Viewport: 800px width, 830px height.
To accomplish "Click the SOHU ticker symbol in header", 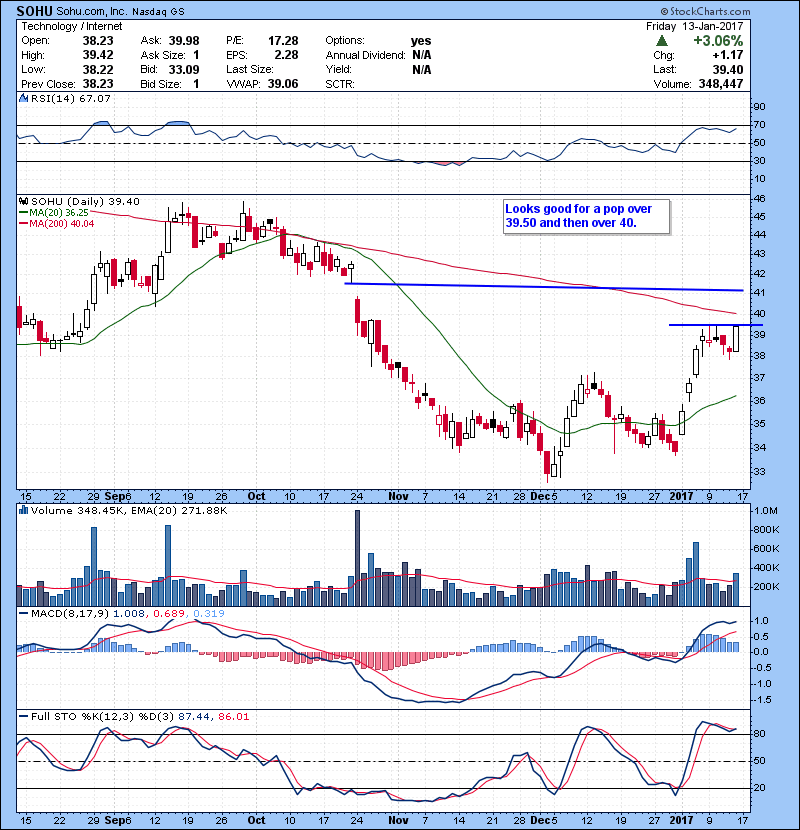I will pyautogui.click(x=34, y=11).
